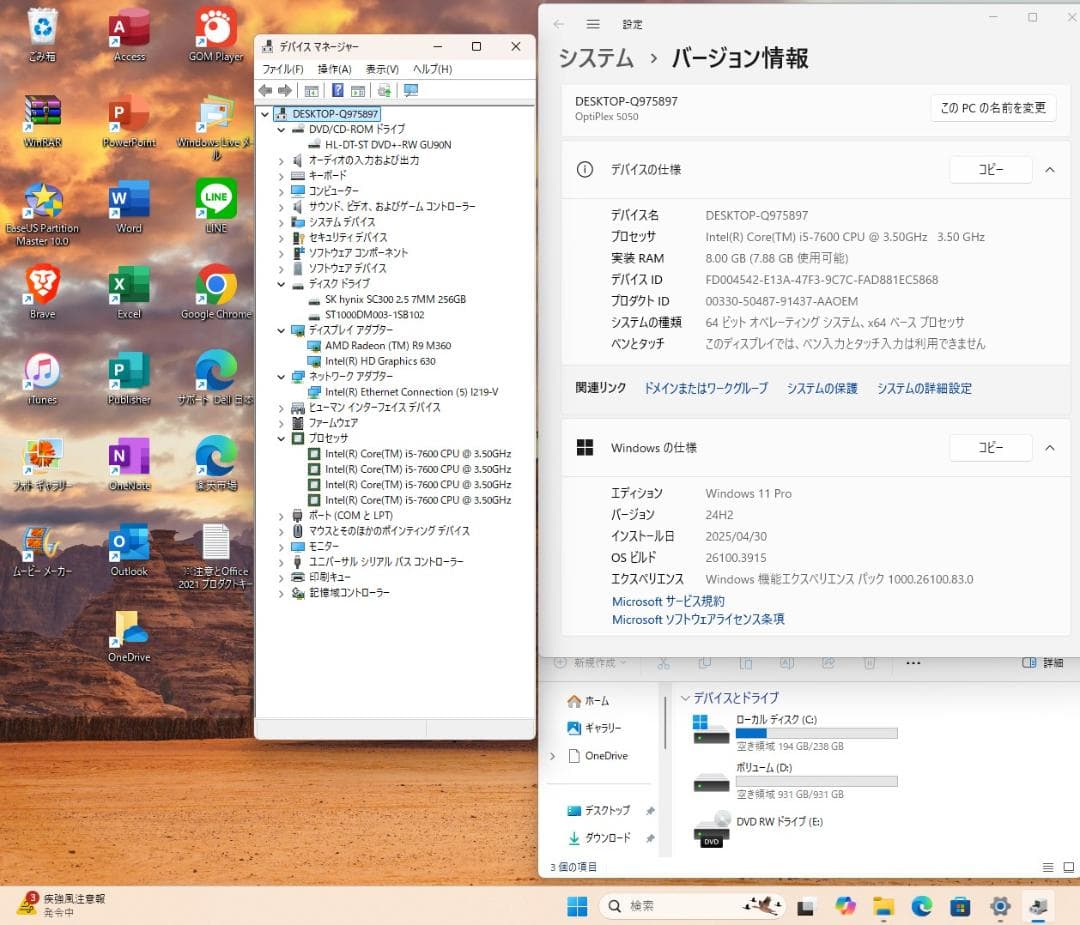Open the See more ellipsis in Explorer
Viewport: 1080px width, 925px height.
pyautogui.click(x=913, y=663)
